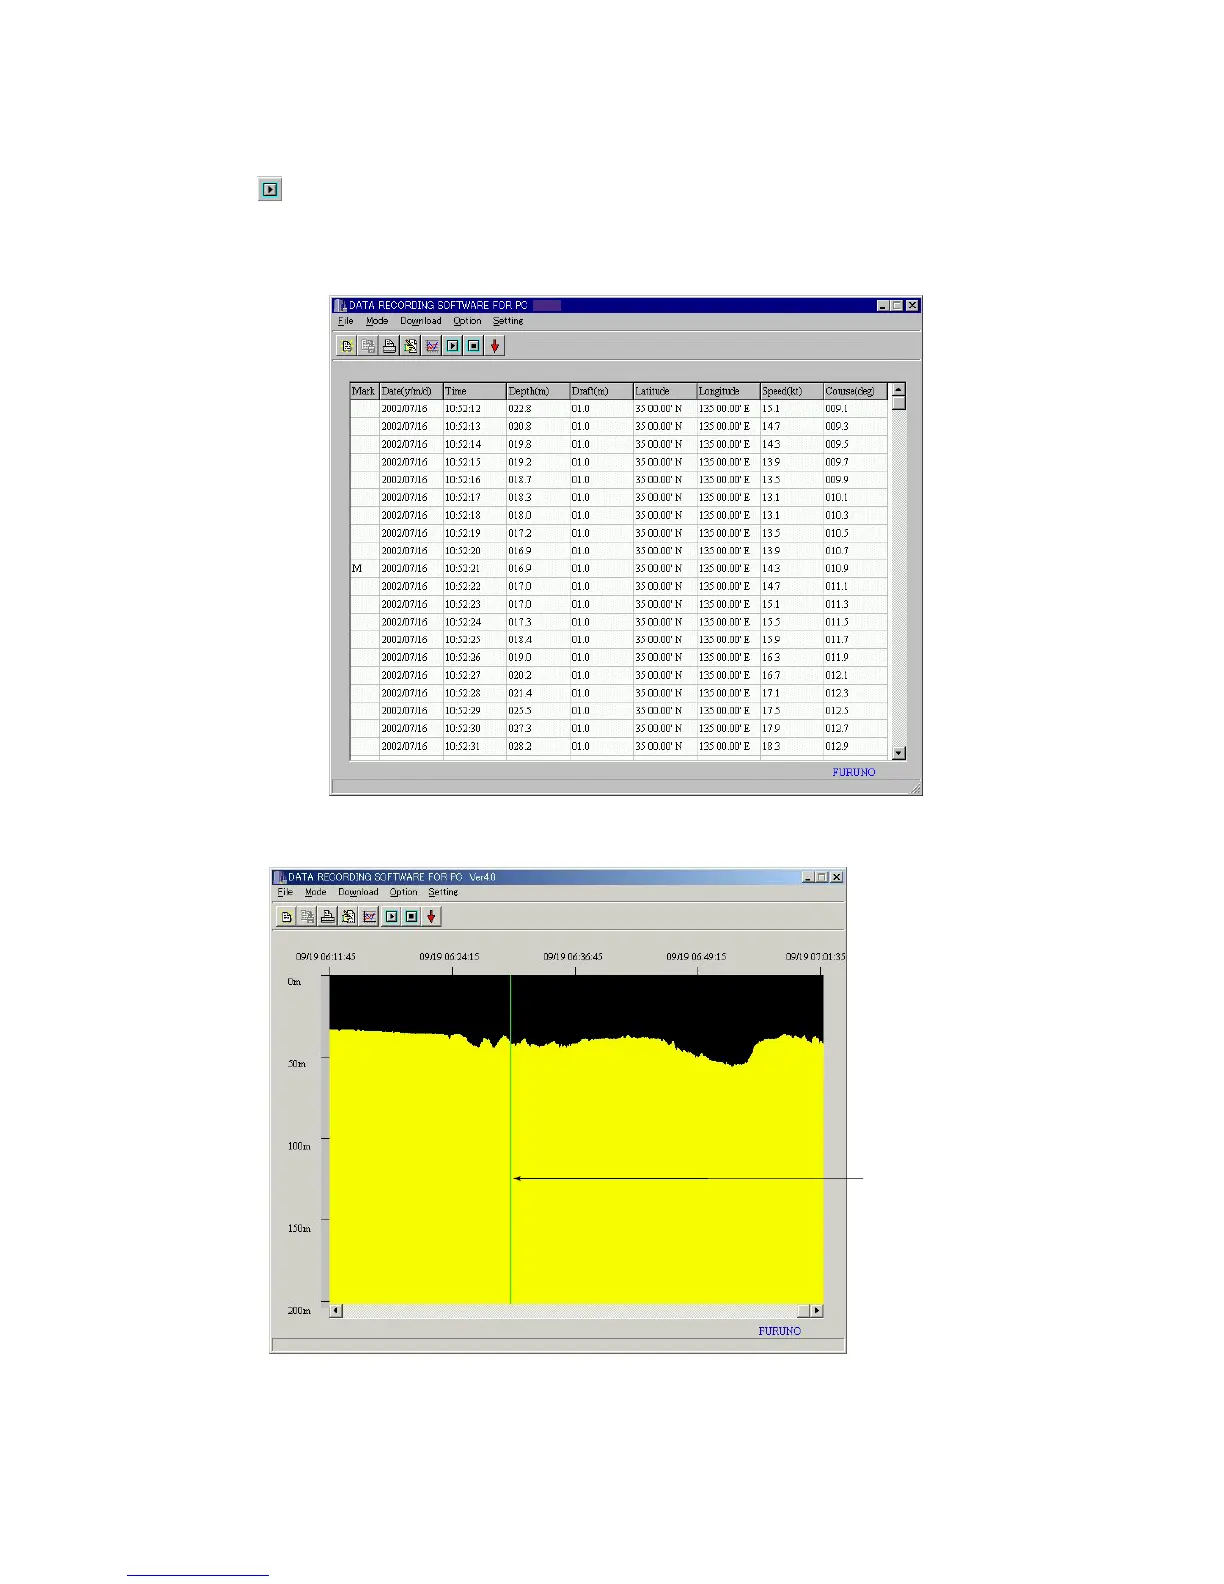The width and height of the screenshot is (1224, 1584).
Task: Click grayed copy icon in Ver4.0 graph window
Action: coord(307,916)
